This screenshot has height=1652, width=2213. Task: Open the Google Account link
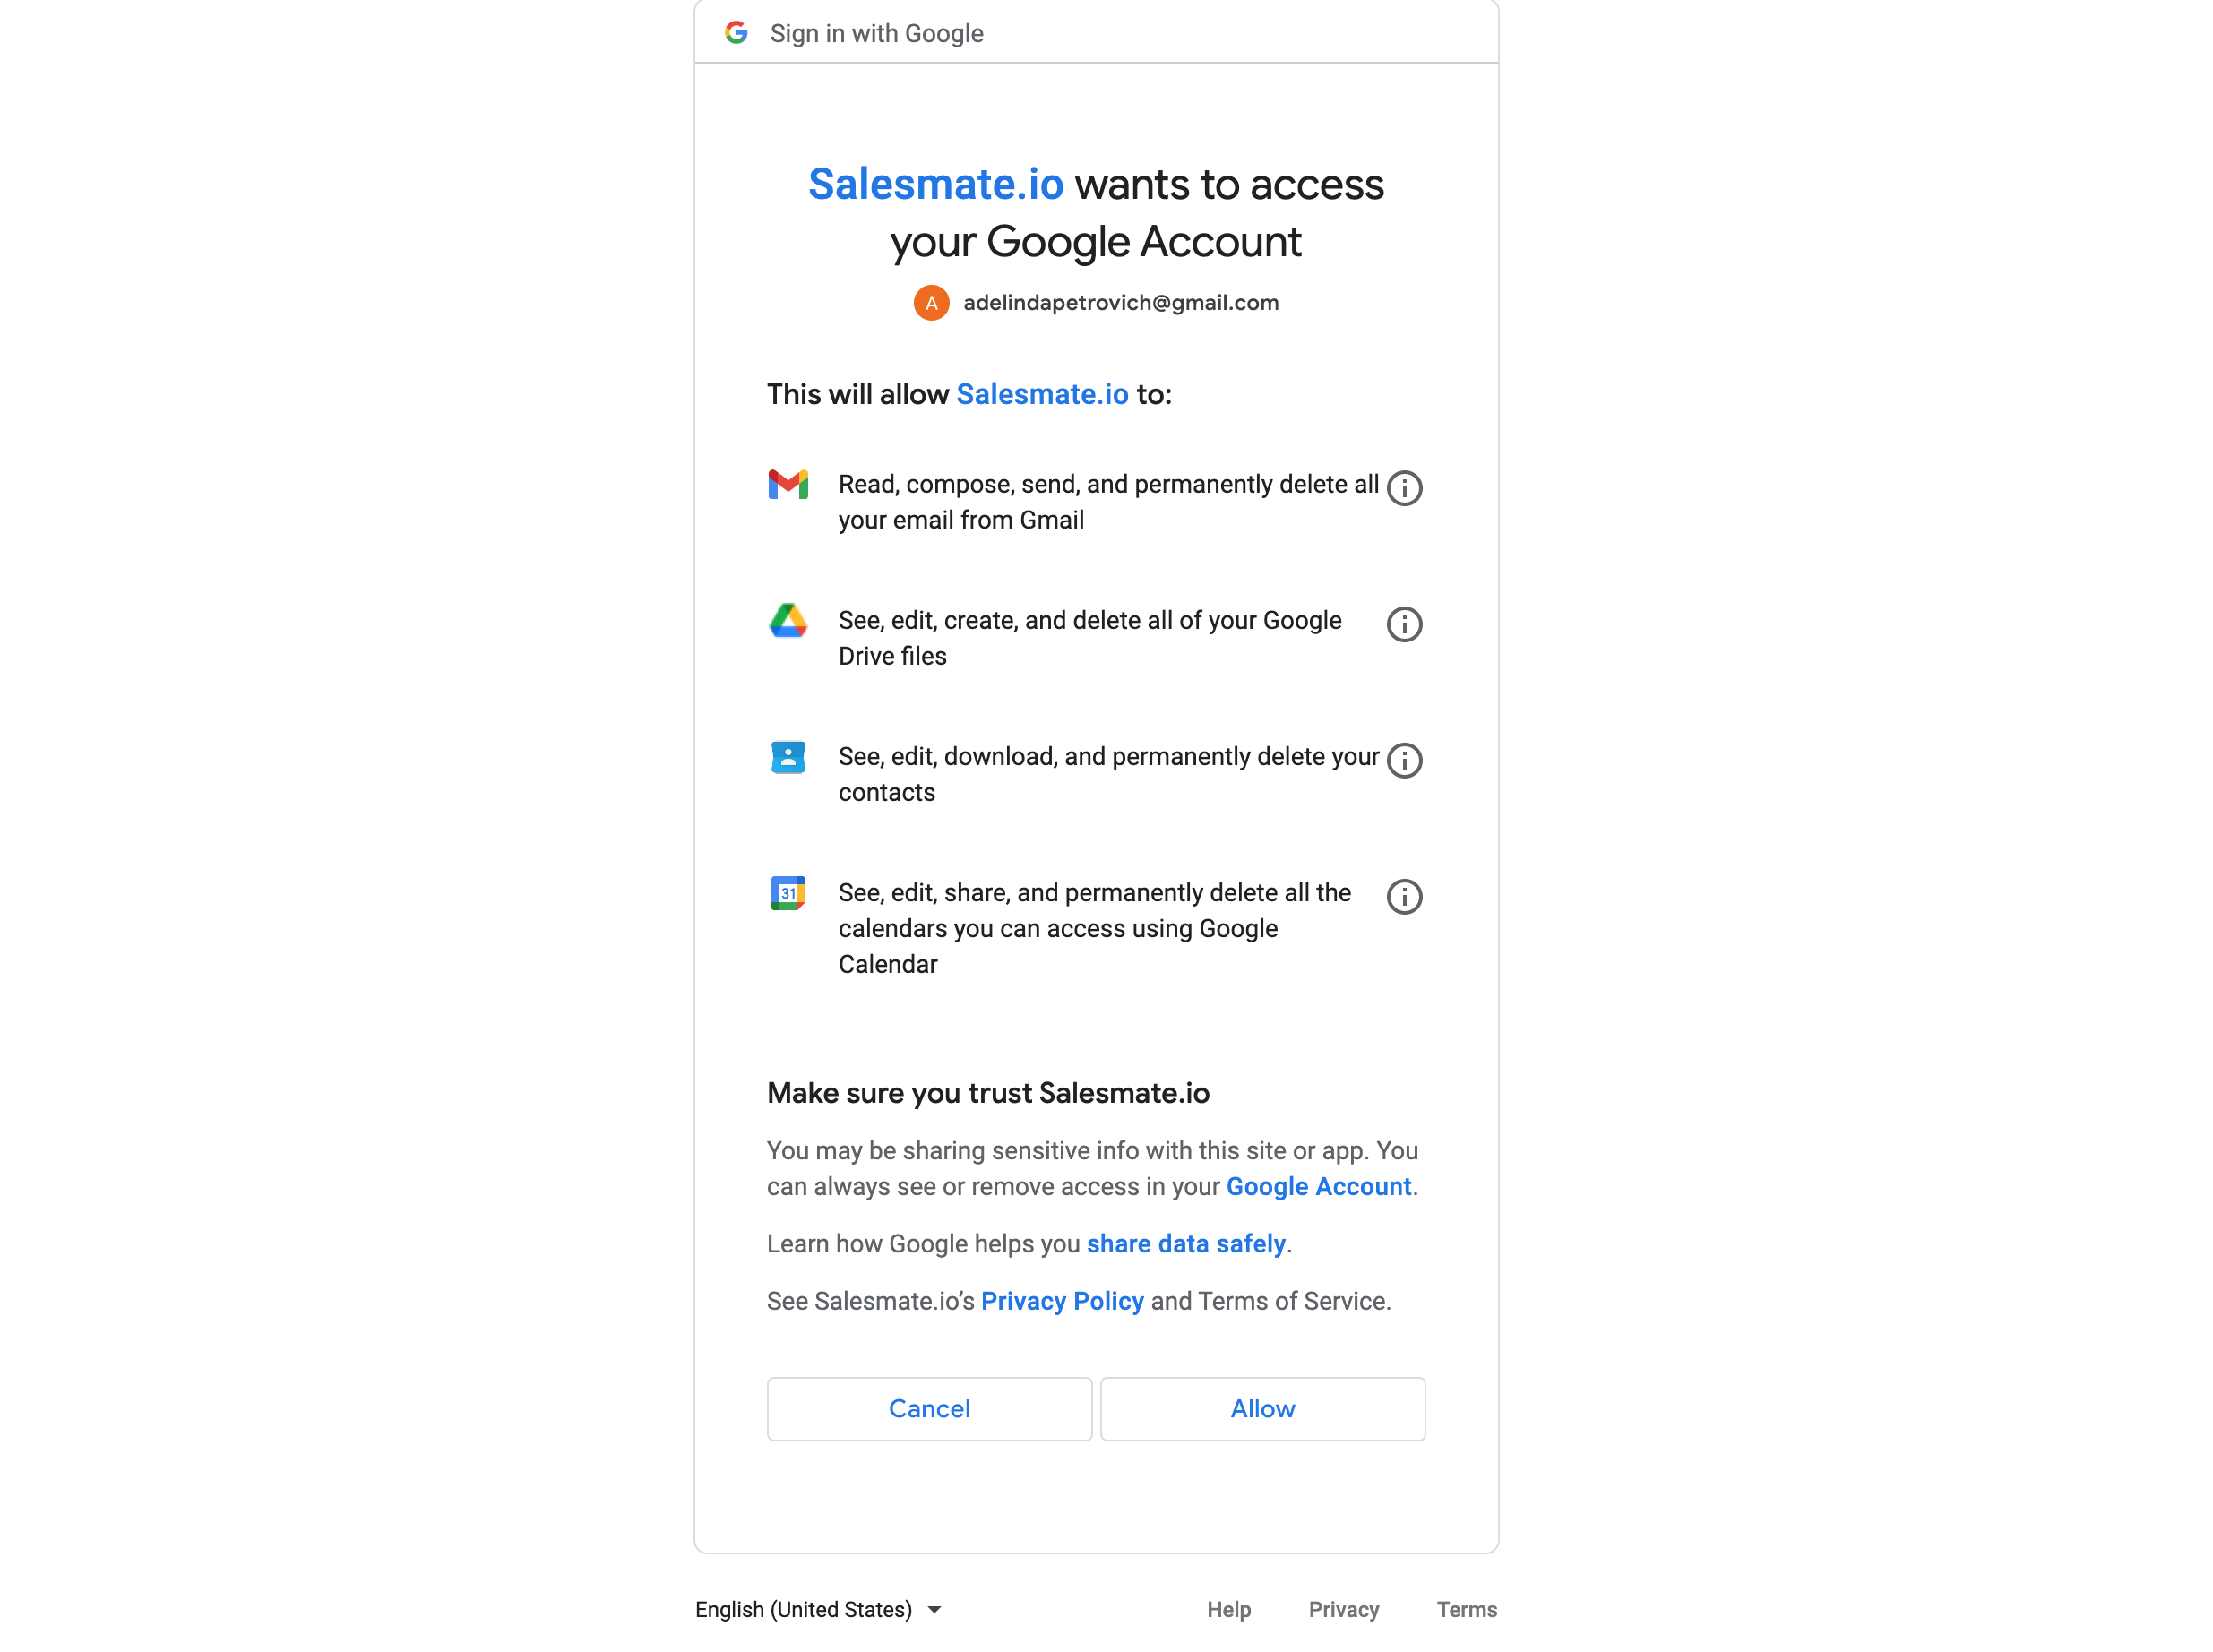coord(1318,1186)
